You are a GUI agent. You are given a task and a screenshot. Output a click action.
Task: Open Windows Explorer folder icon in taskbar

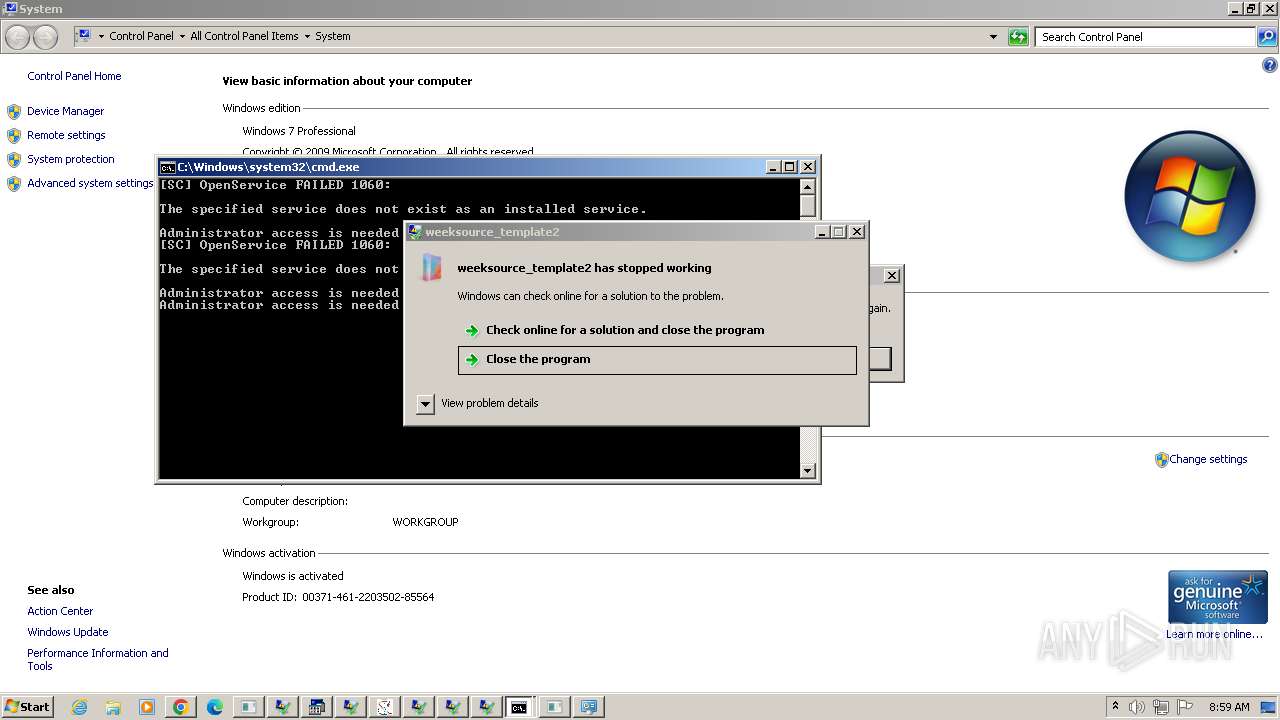[113, 707]
